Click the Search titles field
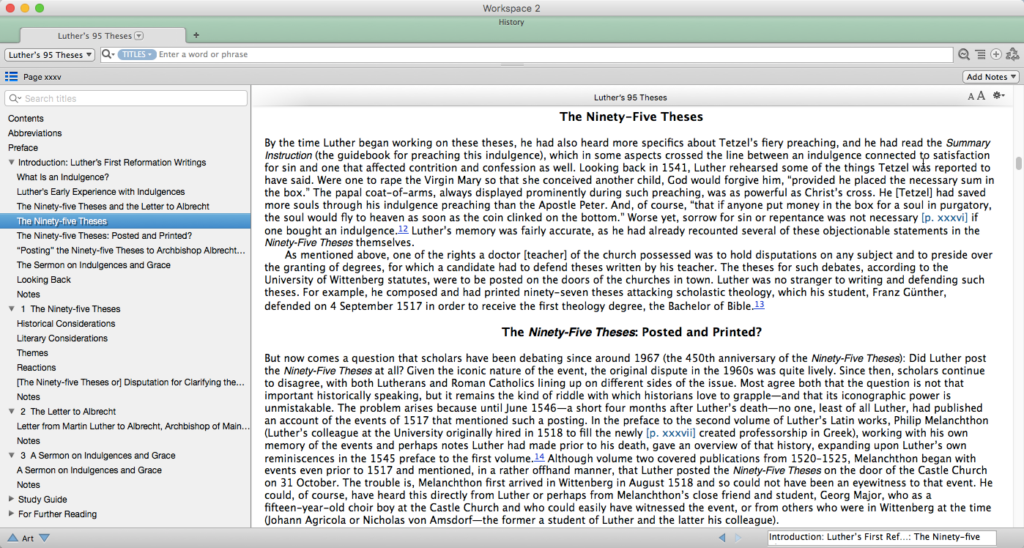This screenshot has height=548, width=1024. click(x=126, y=99)
